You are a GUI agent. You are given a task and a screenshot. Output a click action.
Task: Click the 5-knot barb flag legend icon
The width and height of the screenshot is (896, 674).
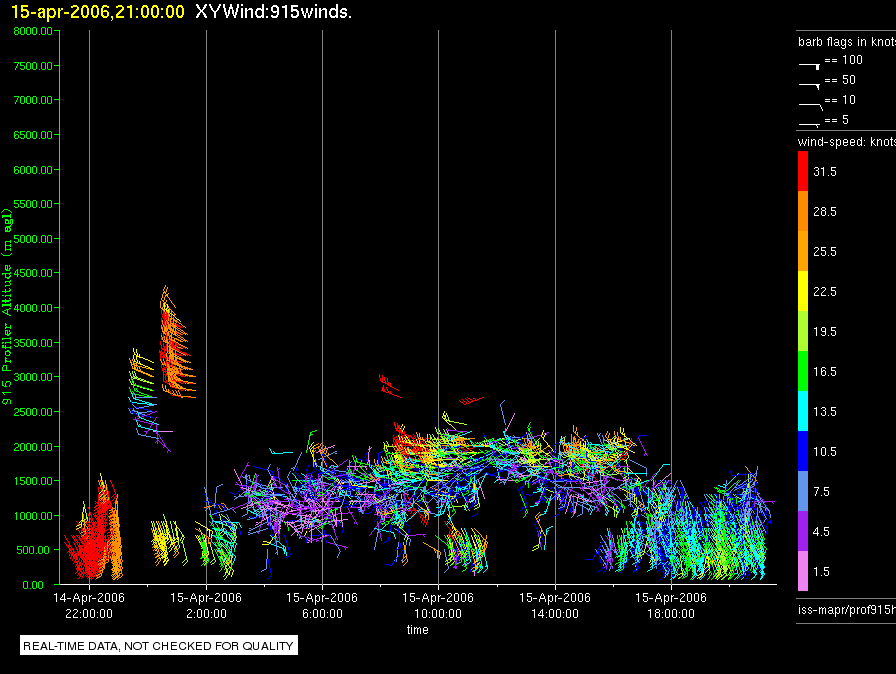(x=809, y=124)
